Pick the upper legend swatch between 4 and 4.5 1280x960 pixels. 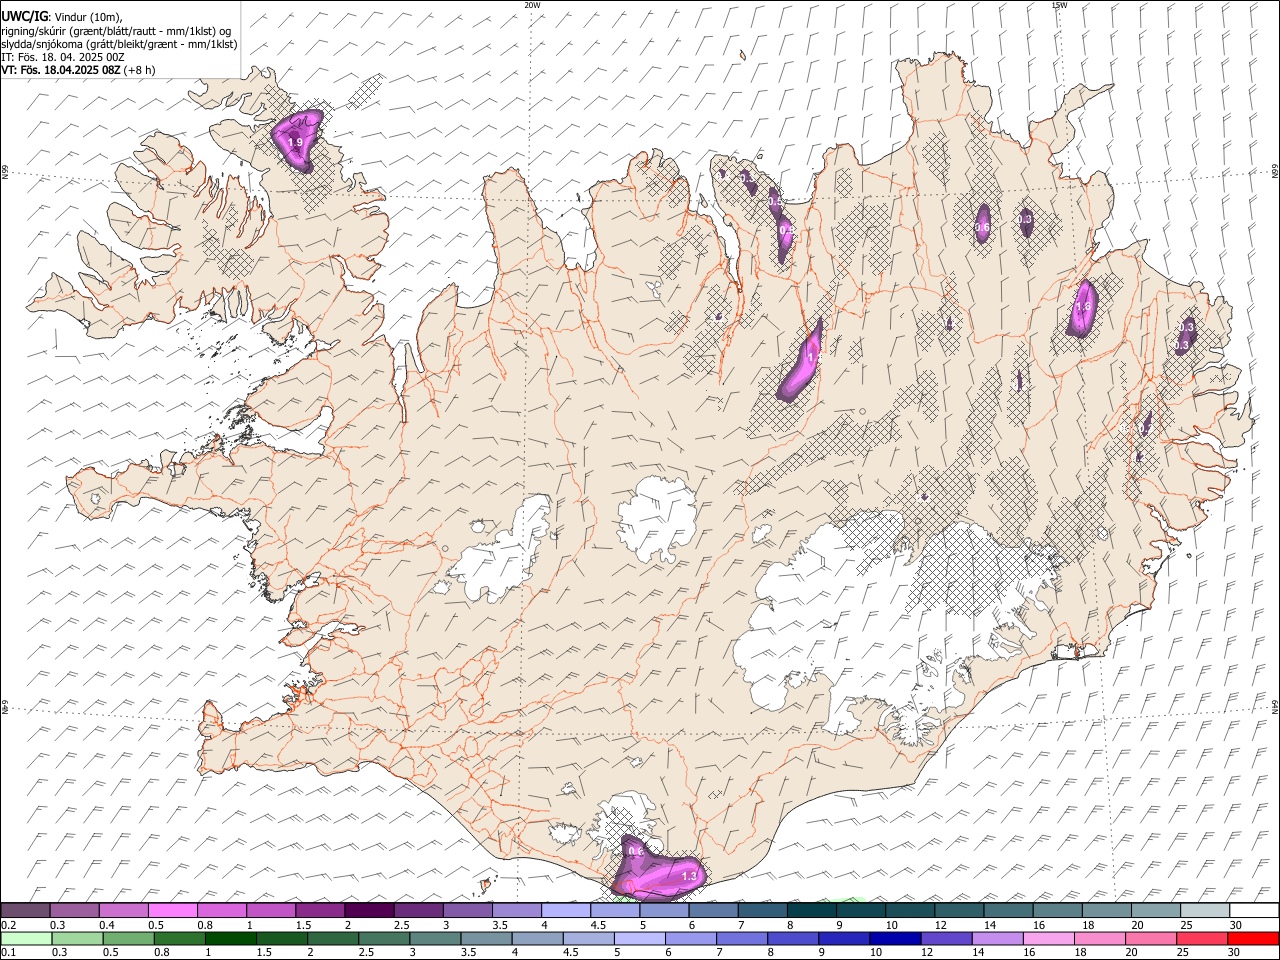[566, 911]
